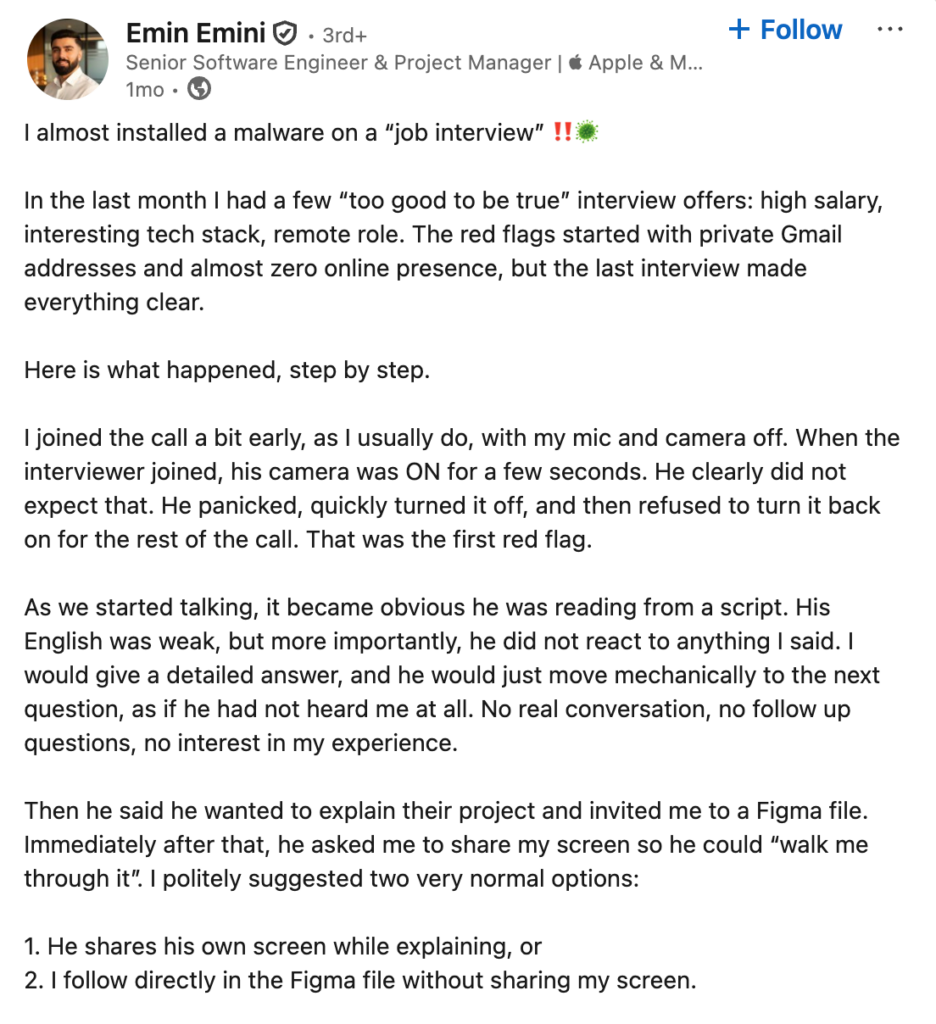Click the globe public visibility icon
The width and height of the screenshot is (936, 1024).
coord(199,90)
